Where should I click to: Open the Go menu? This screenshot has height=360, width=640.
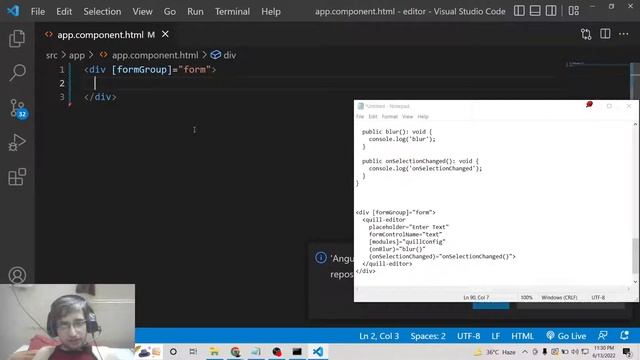(x=170, y=11)
